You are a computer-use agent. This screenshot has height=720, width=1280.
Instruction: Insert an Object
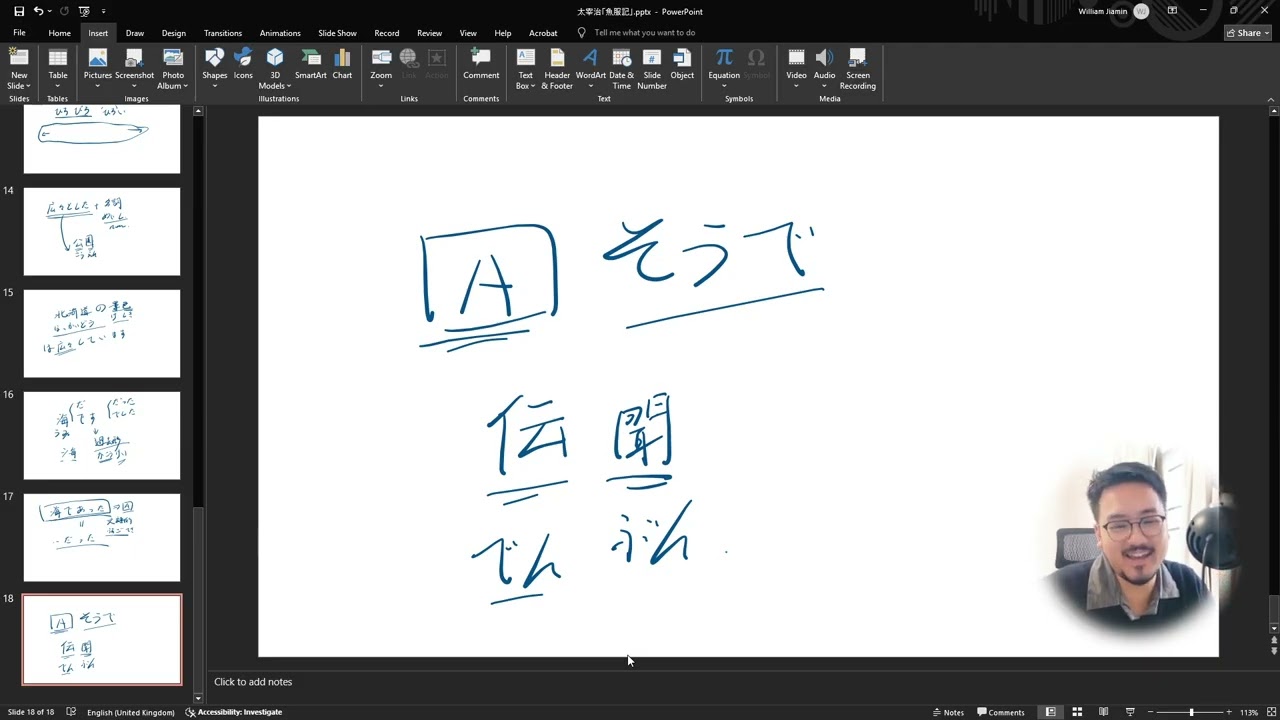(x=682, y=65)
